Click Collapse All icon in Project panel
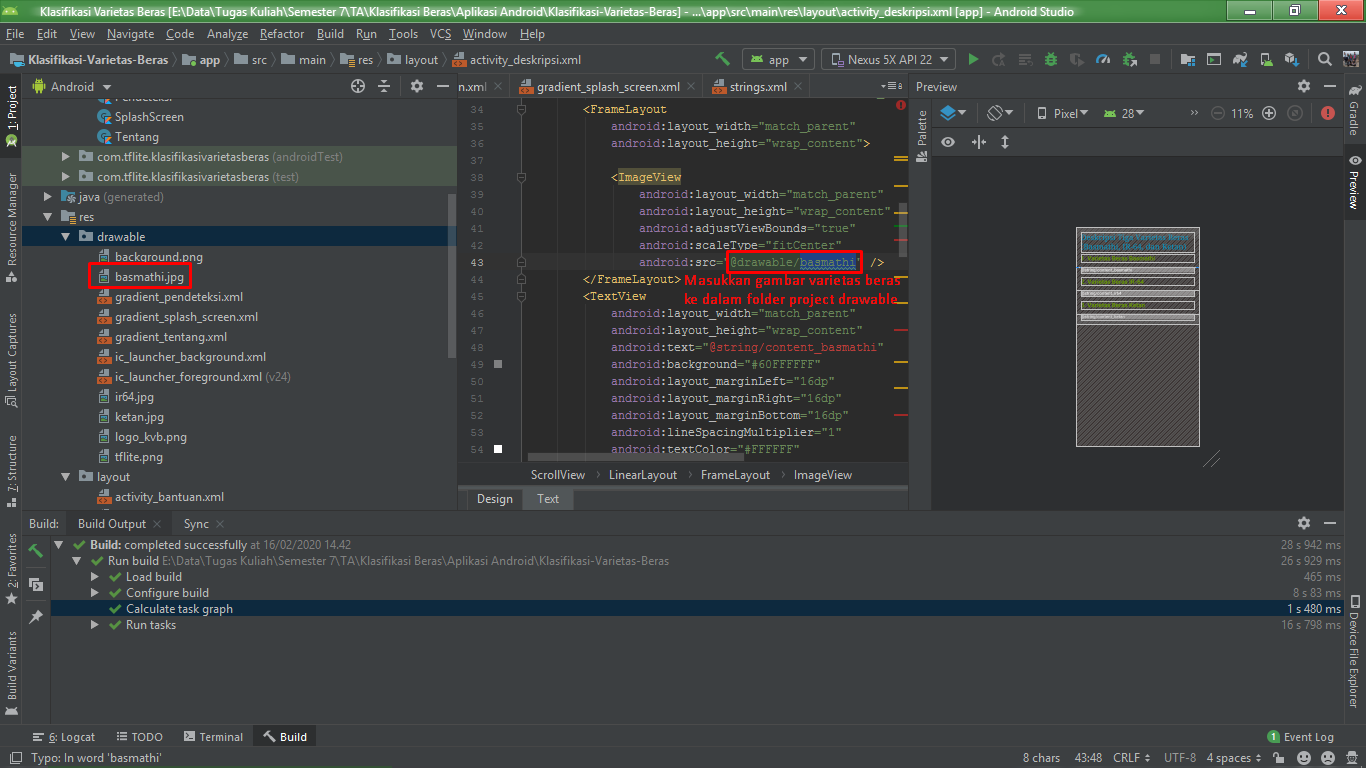Image resolution: width=1366 pixels, height=768 pixels. pyautogui.click(x=384, y=87)
